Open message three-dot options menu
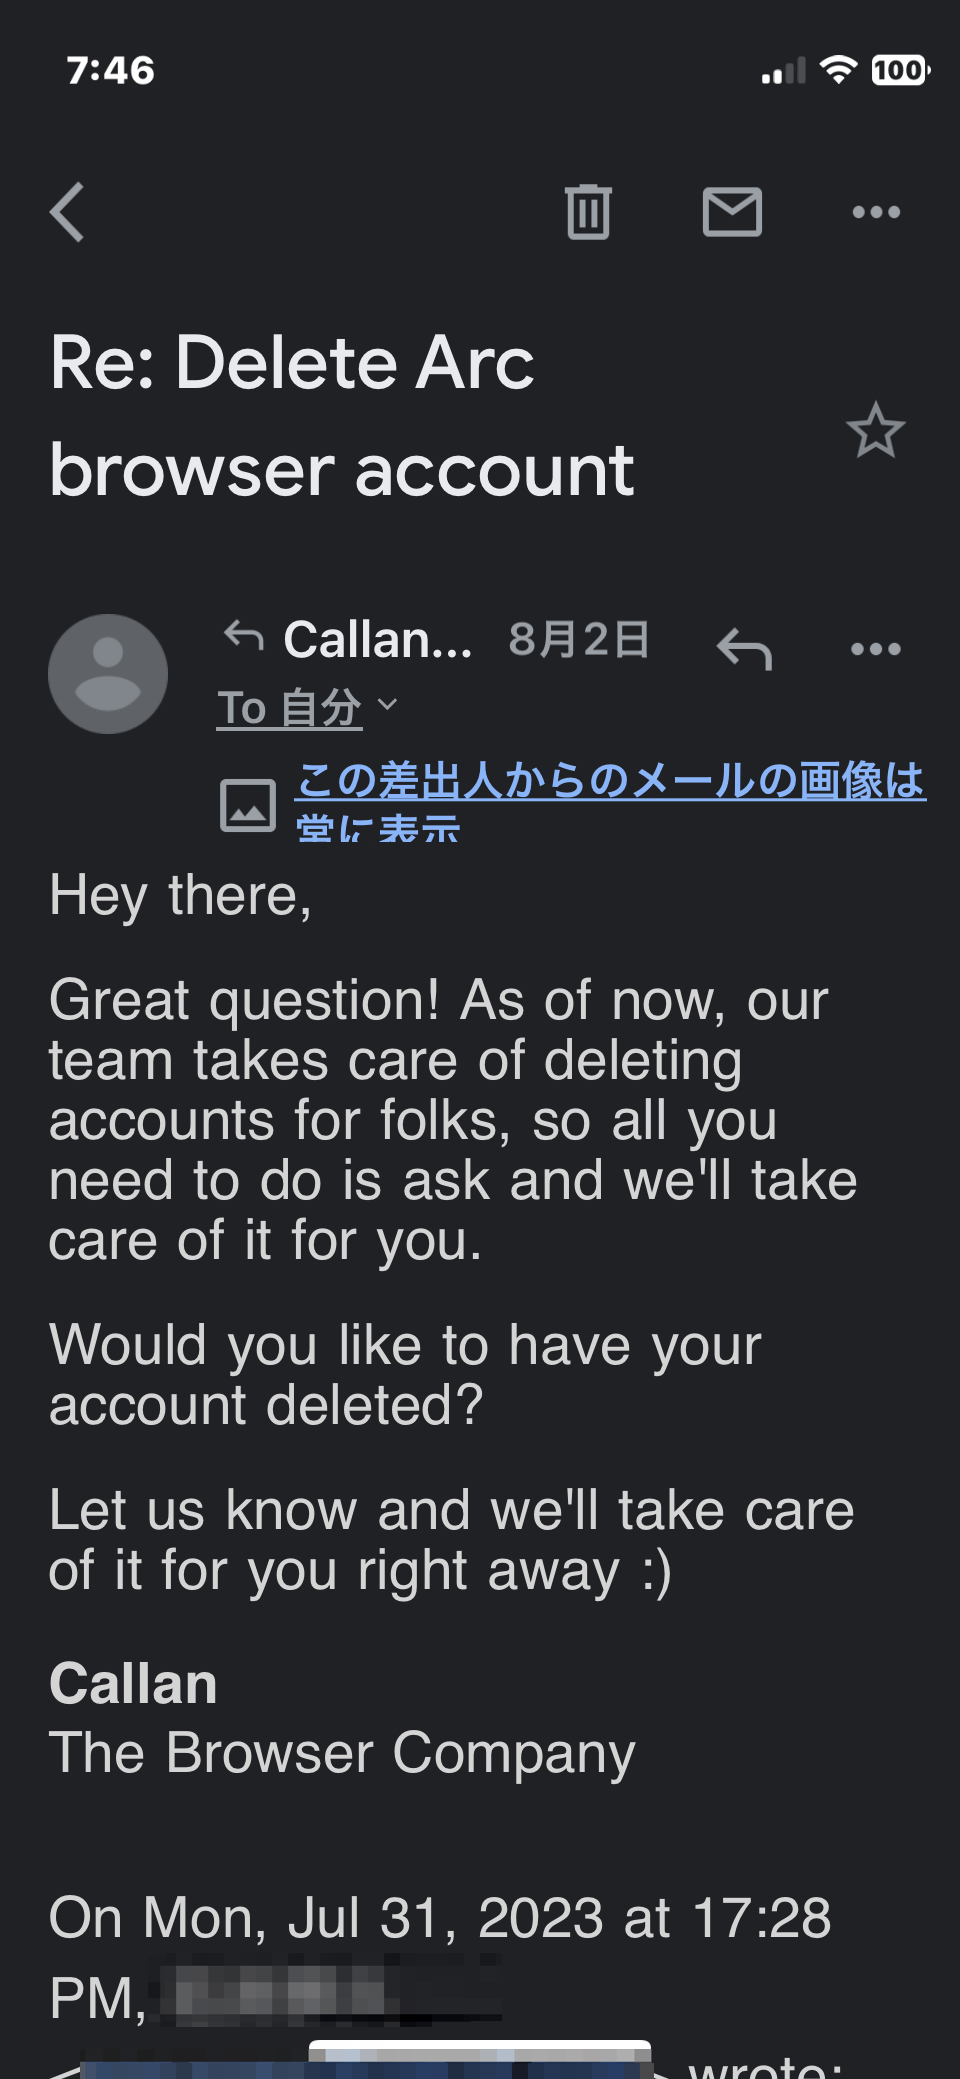 pos(876,649)
